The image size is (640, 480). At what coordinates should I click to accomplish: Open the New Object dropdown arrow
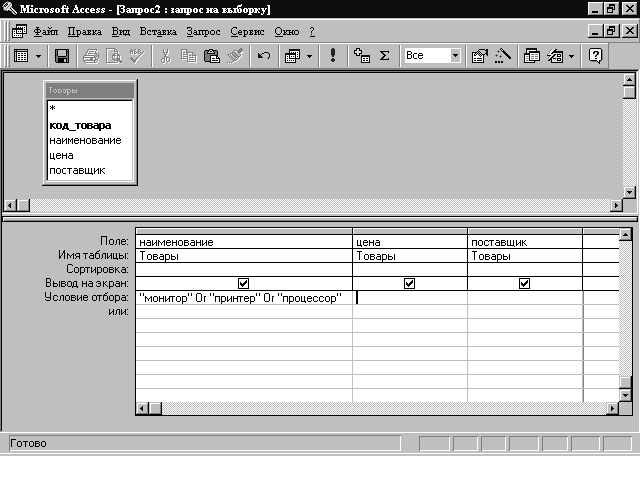[571, 56]
